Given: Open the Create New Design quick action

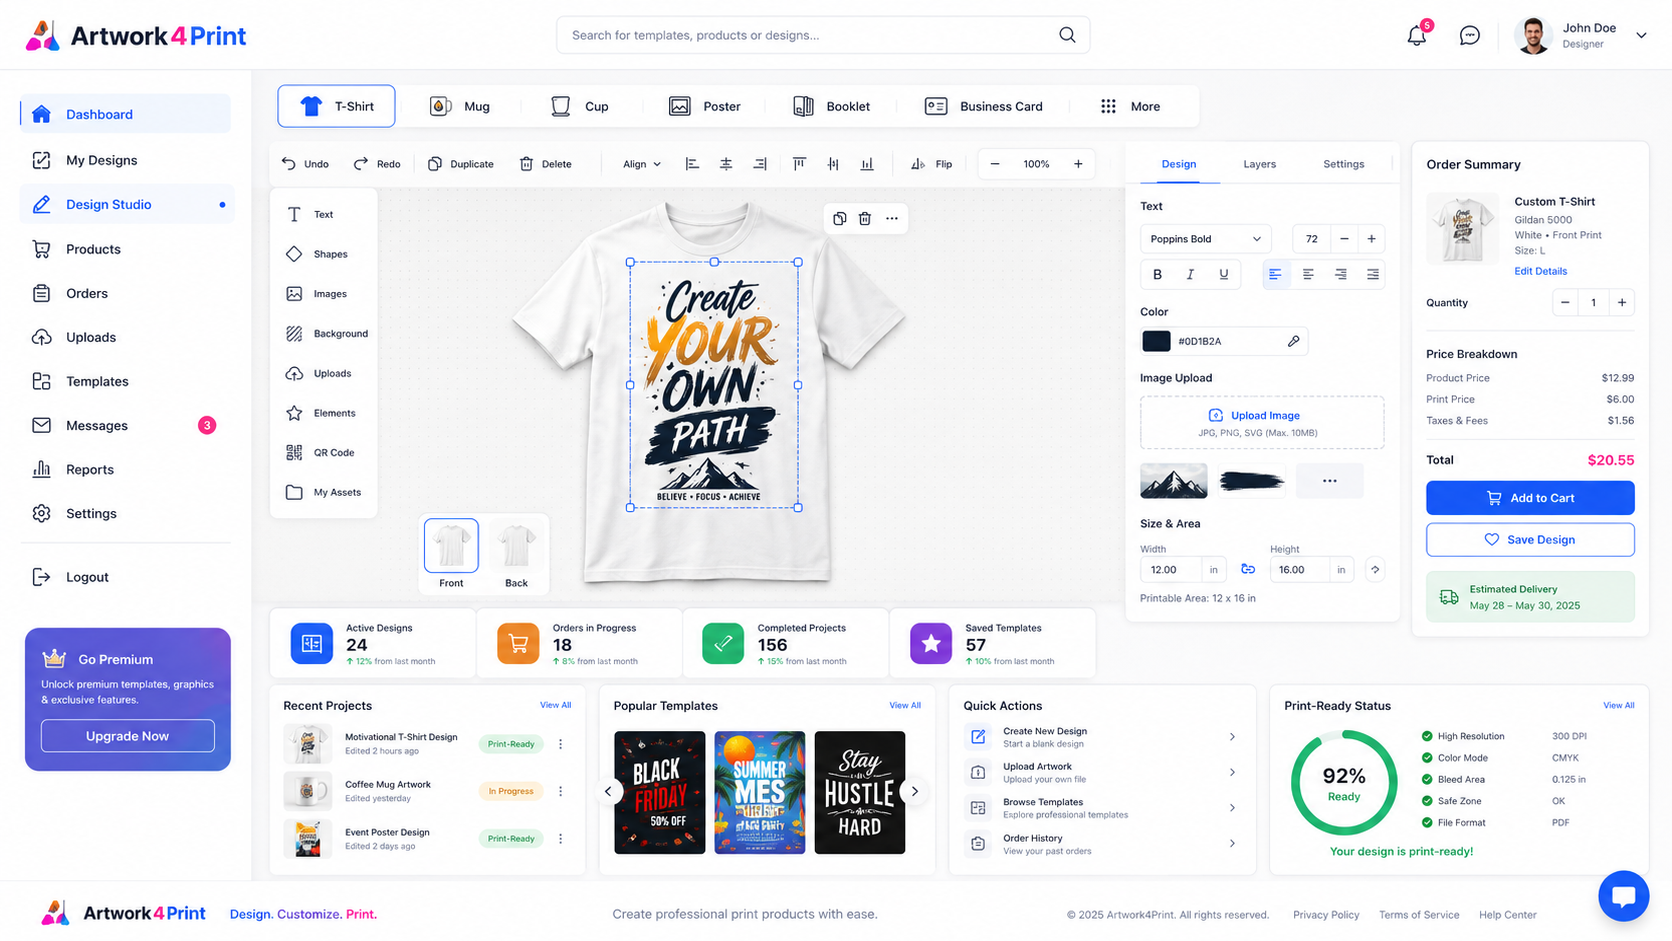Looking at the screenshot, I should (1102, 737).
